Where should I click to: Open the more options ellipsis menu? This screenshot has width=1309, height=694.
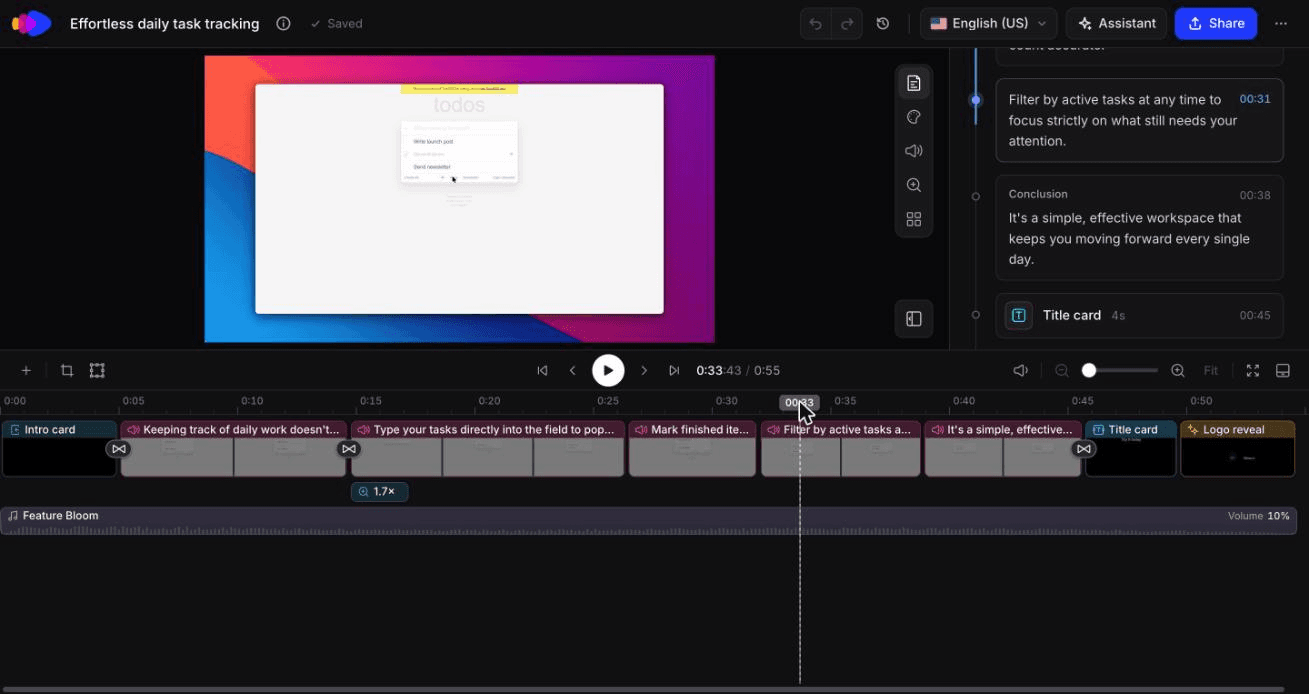(1281, 23)
